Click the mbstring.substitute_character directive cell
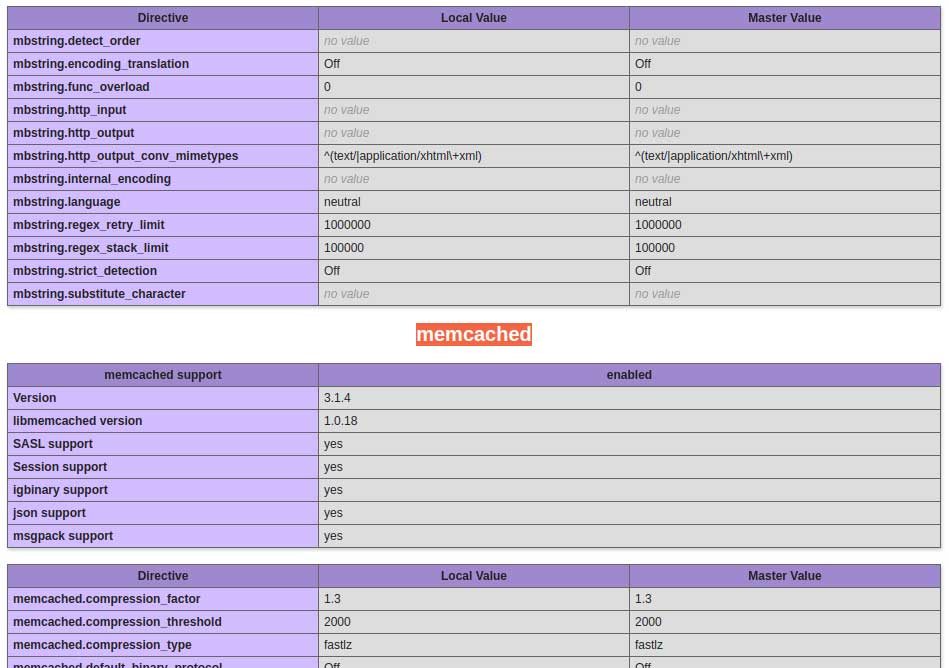The height and width of the screenshot is (668, 949). [x=99, y=294]
